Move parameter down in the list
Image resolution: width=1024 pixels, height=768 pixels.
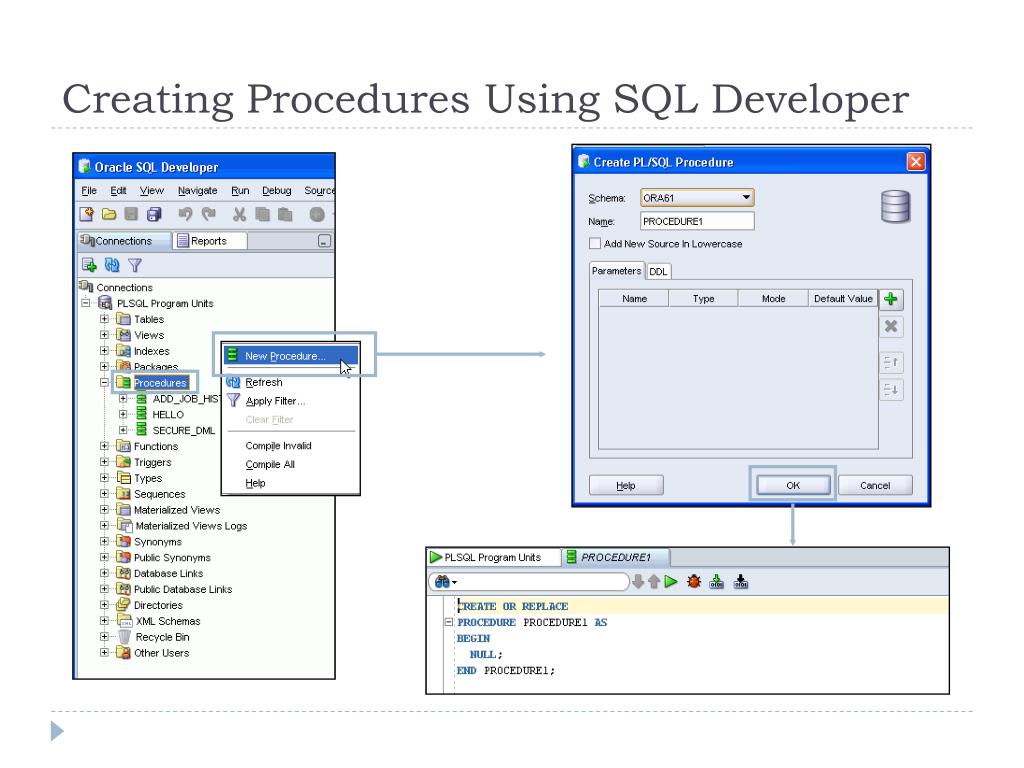click(891, 390)
